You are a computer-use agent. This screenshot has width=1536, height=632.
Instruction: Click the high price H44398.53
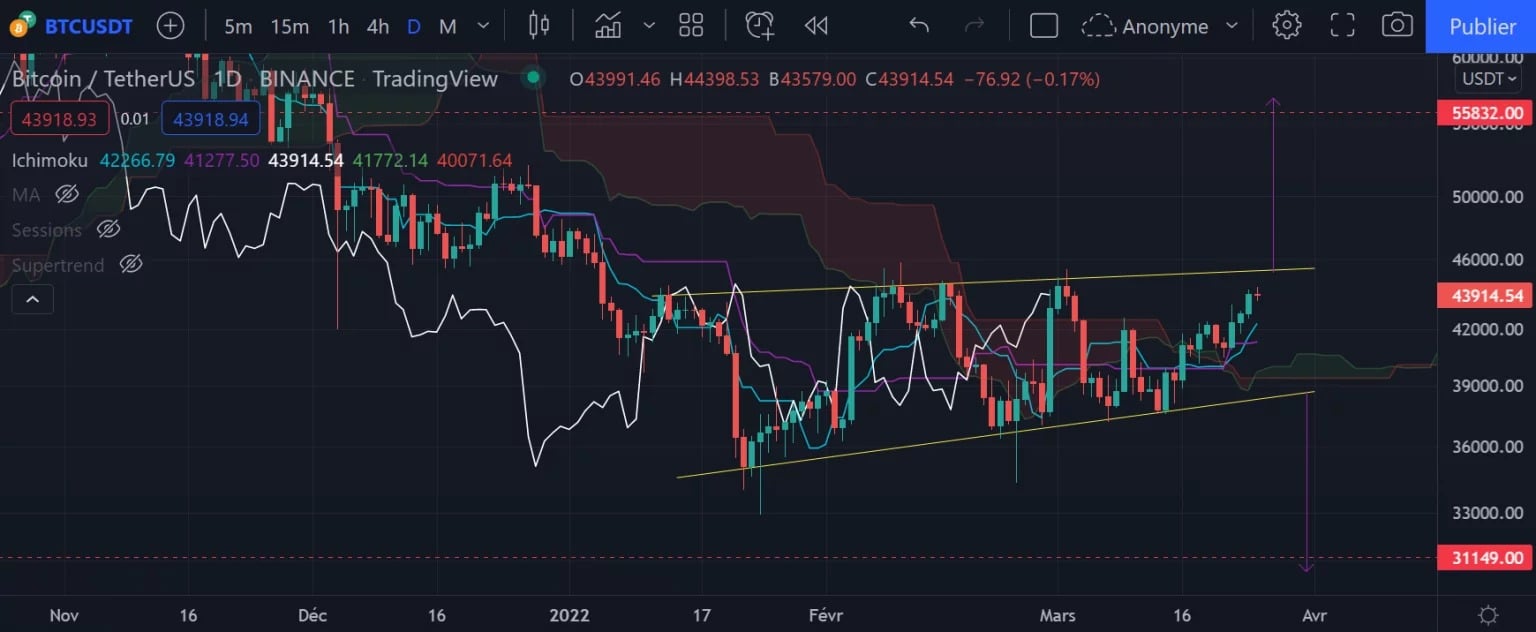click(x=715, y=79)
